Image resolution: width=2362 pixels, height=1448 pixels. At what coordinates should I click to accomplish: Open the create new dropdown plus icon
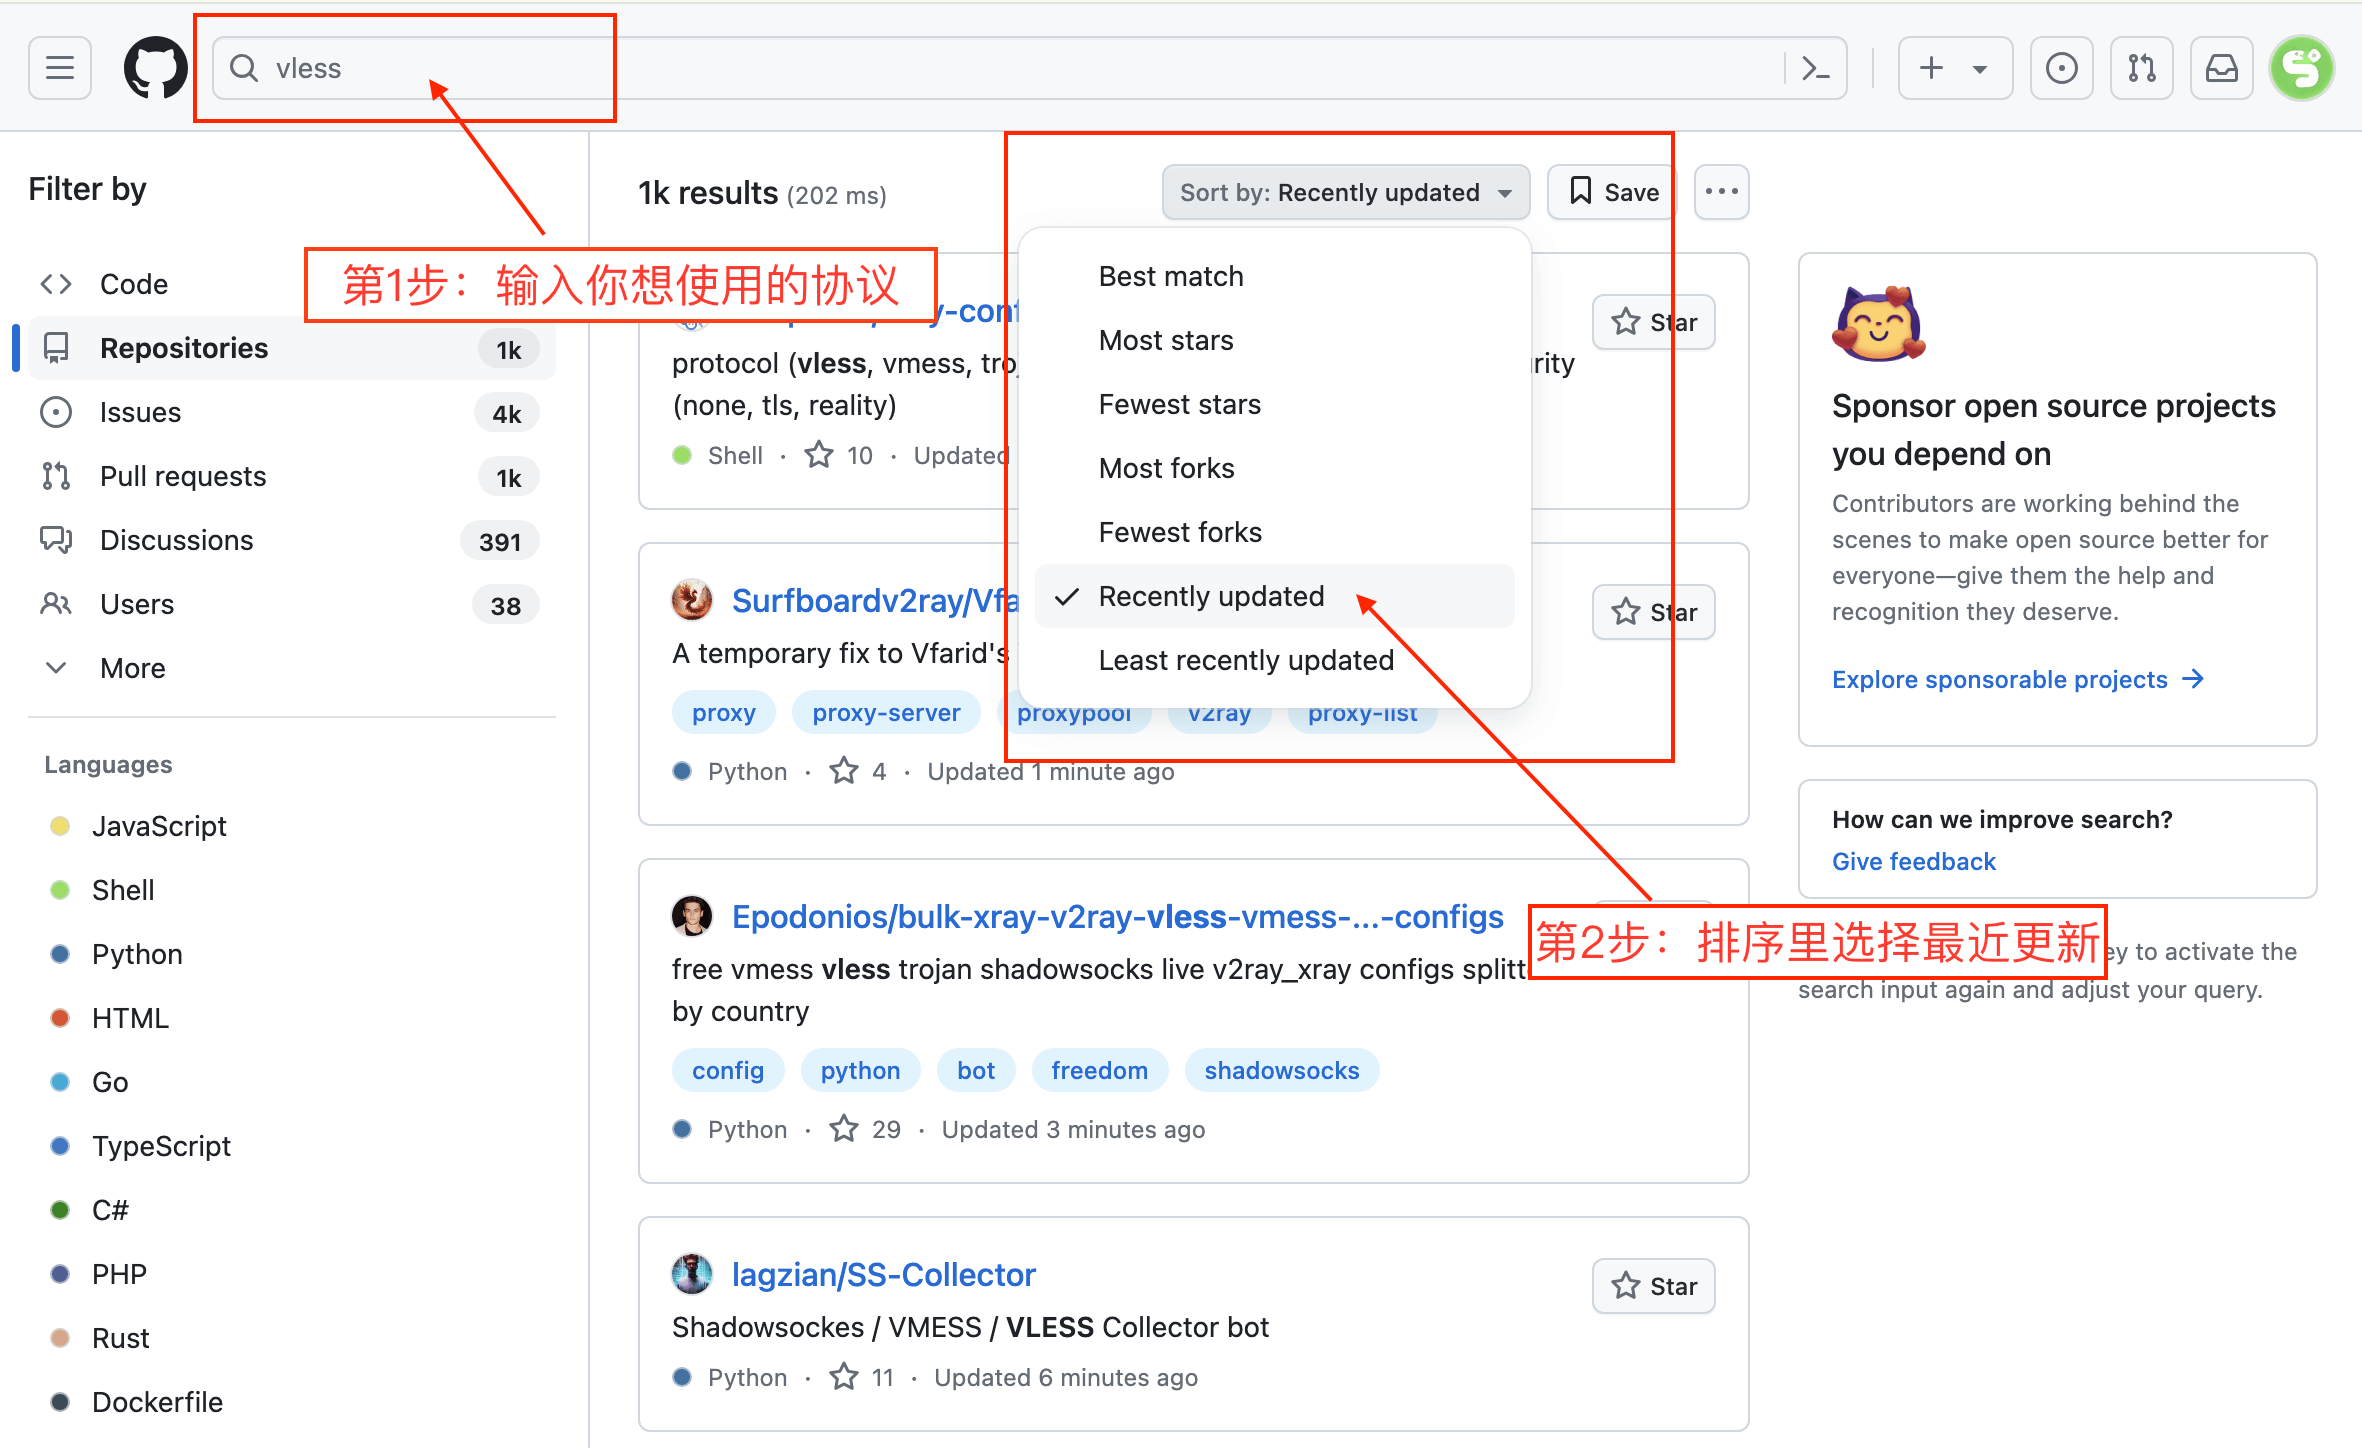(1930, 67)
